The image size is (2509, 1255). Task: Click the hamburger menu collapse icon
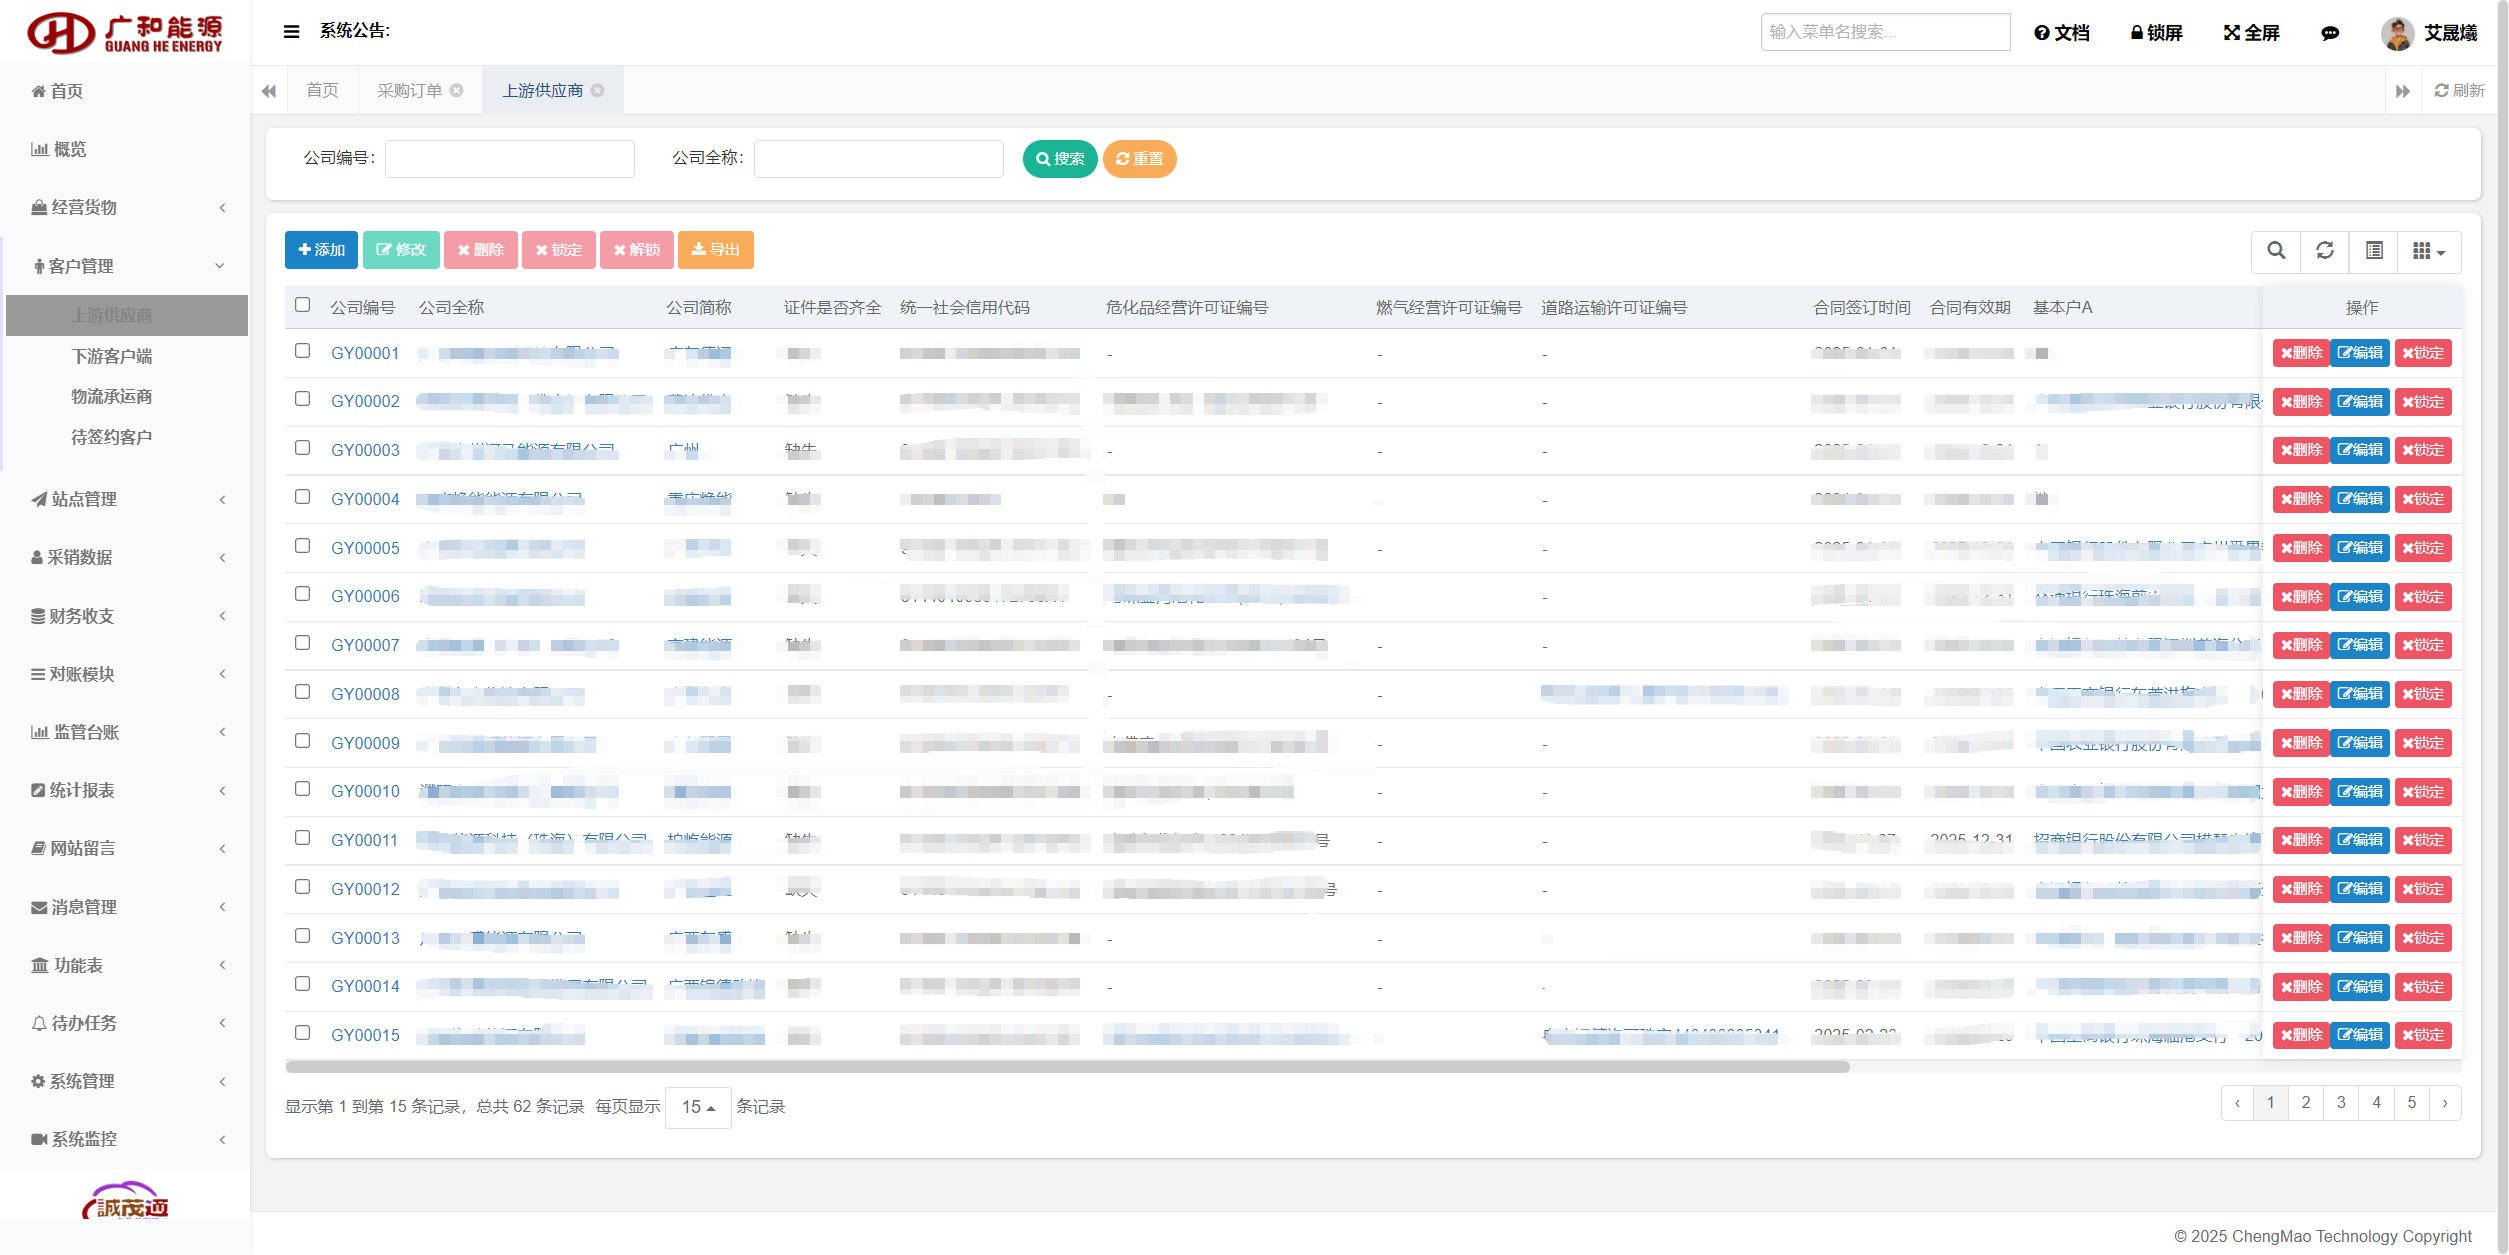(x=291, y=32)
